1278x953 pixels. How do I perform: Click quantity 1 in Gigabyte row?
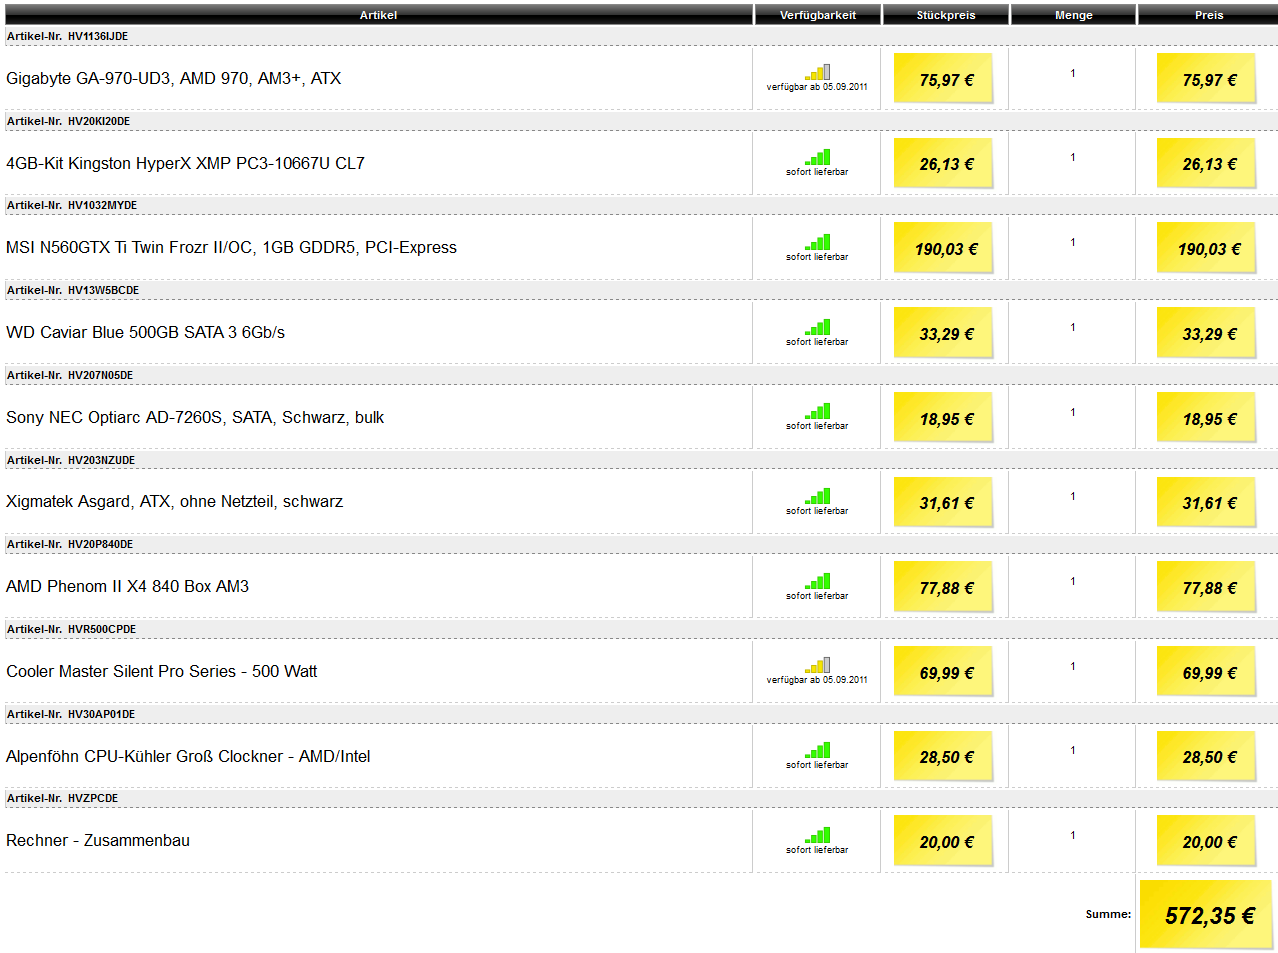coord(1073,73)
